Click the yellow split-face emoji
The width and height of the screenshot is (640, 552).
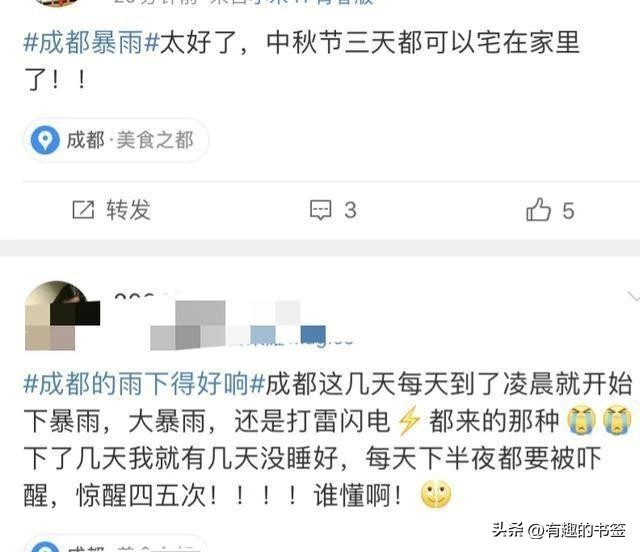point(436,494)
